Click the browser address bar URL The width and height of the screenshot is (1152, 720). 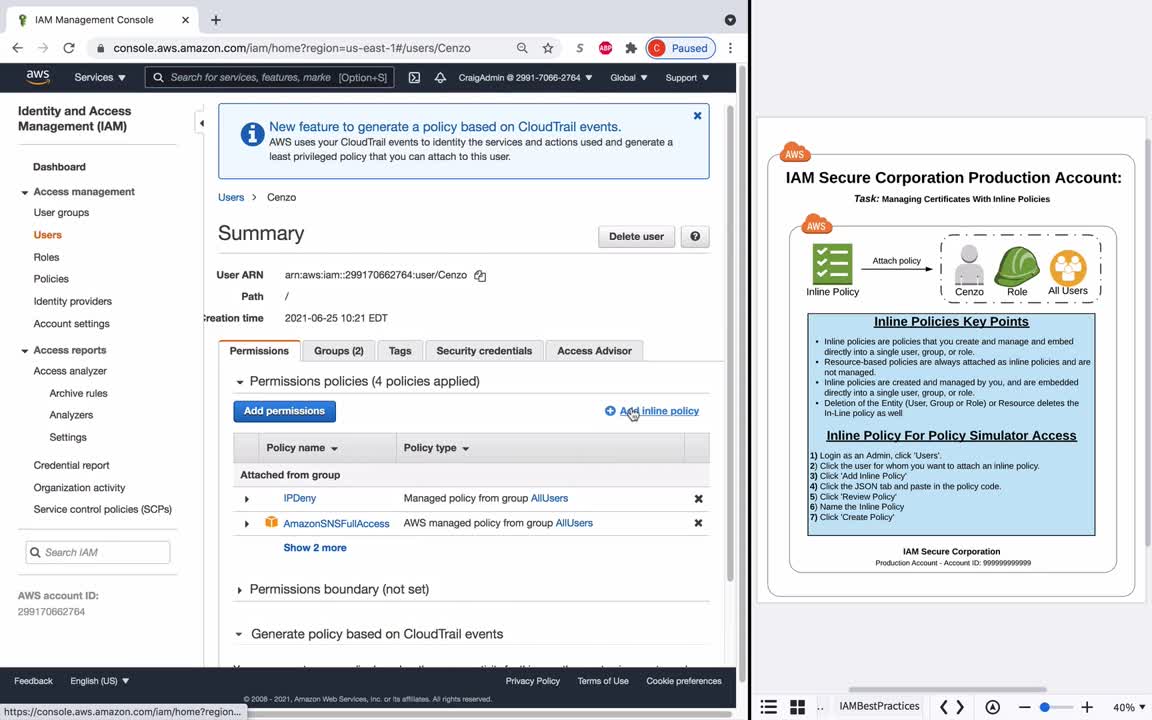(x=292, y=48)
